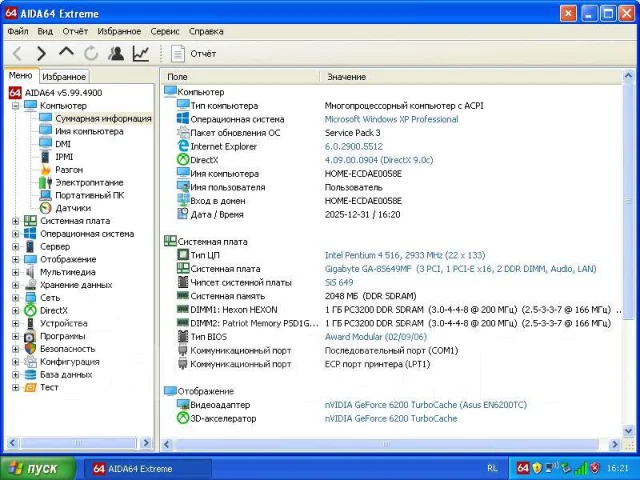Expand the Системная плата tree node
Viewport: 640px width, 480px height.
coord(16,221)
